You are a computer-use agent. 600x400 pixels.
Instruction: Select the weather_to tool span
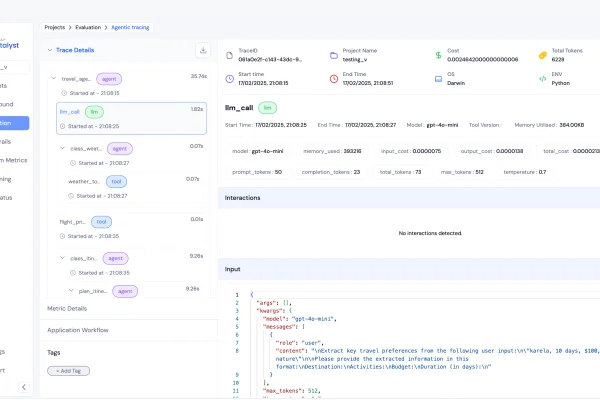(133, 188)
